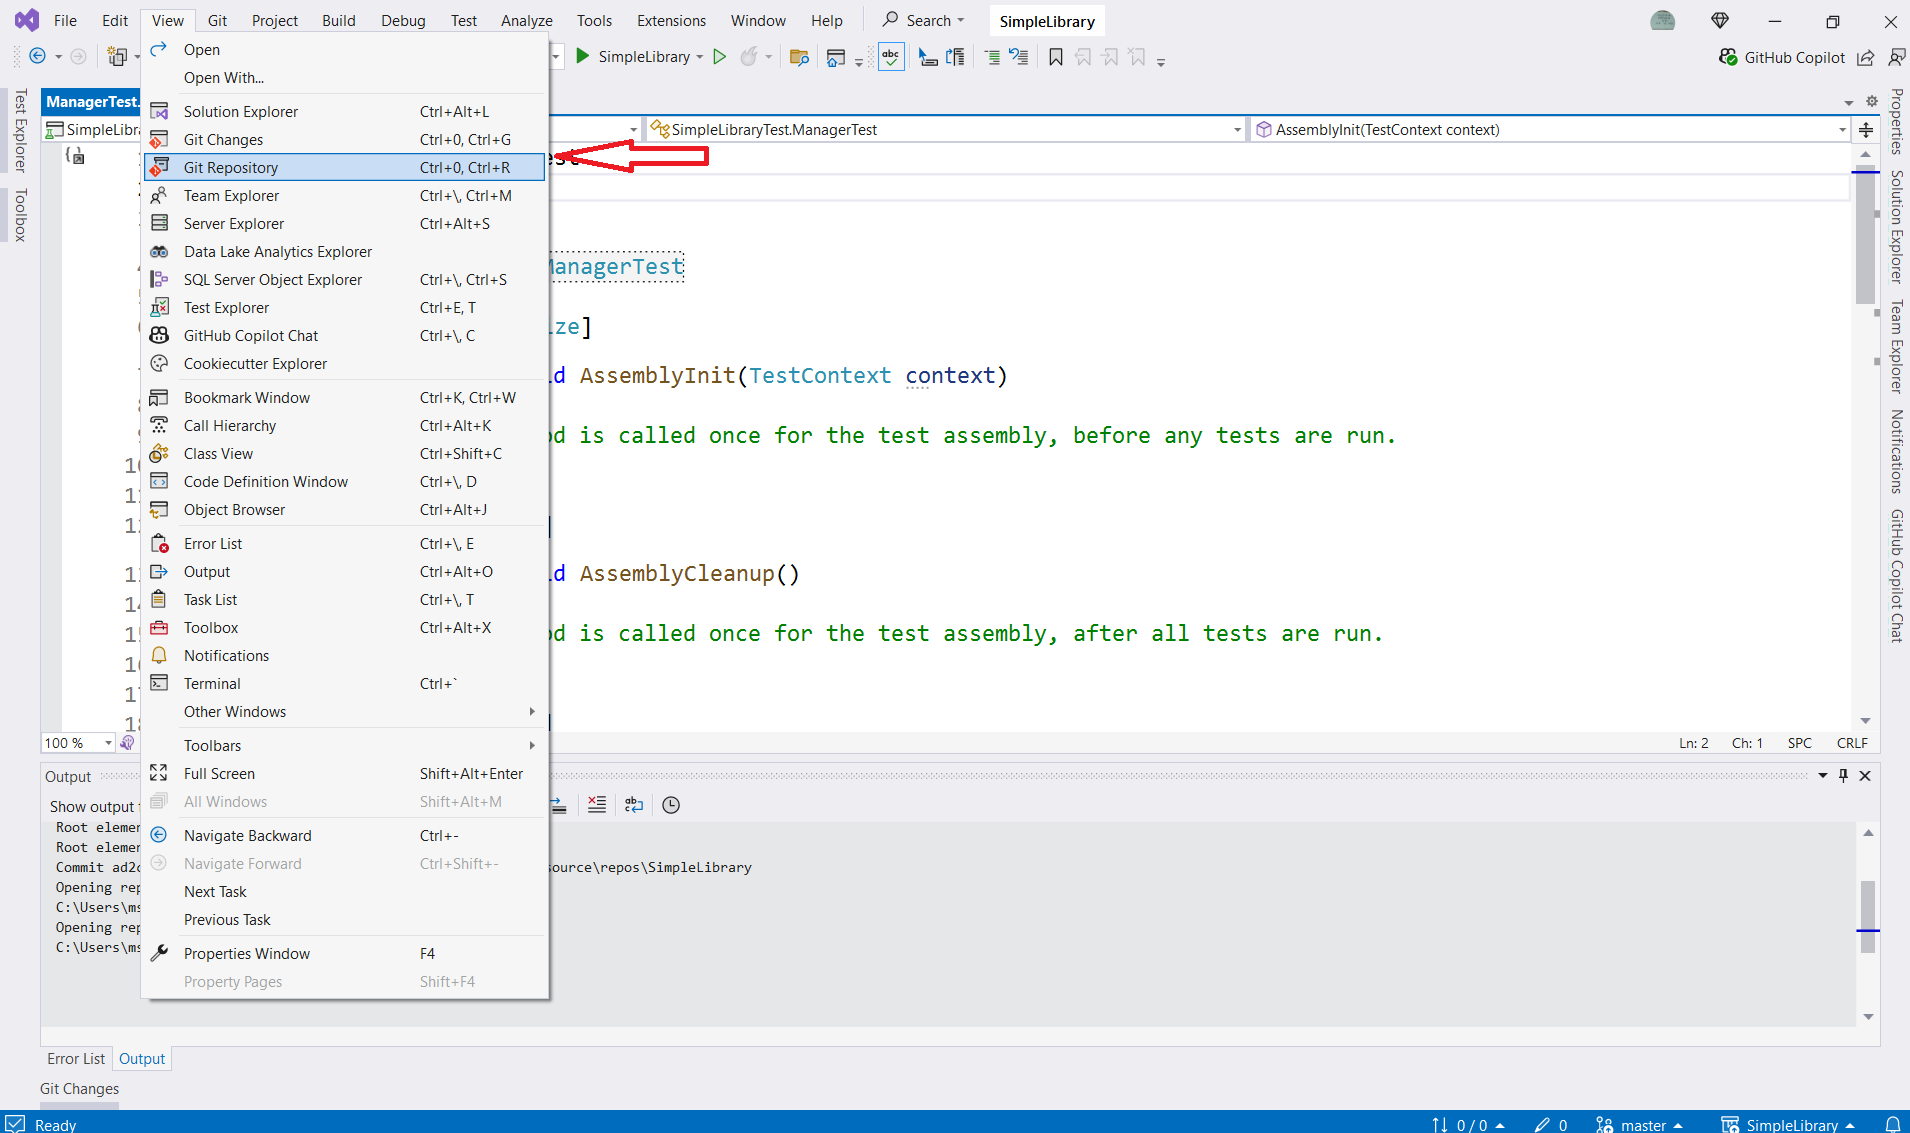The image size is (1910, 1133).
Task: Click the notifications bell in status bar
Action: pyautogui.click(x=1892, y=1124)
